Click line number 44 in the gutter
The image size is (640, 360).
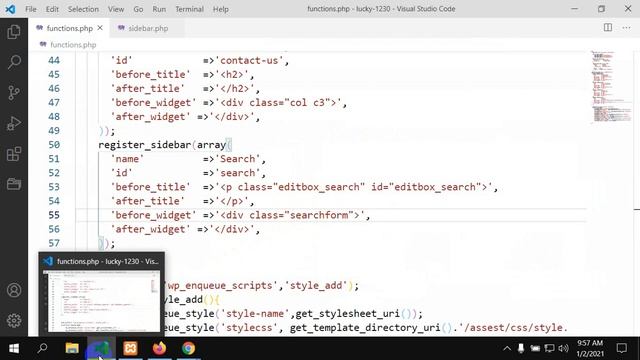(54, 60)
